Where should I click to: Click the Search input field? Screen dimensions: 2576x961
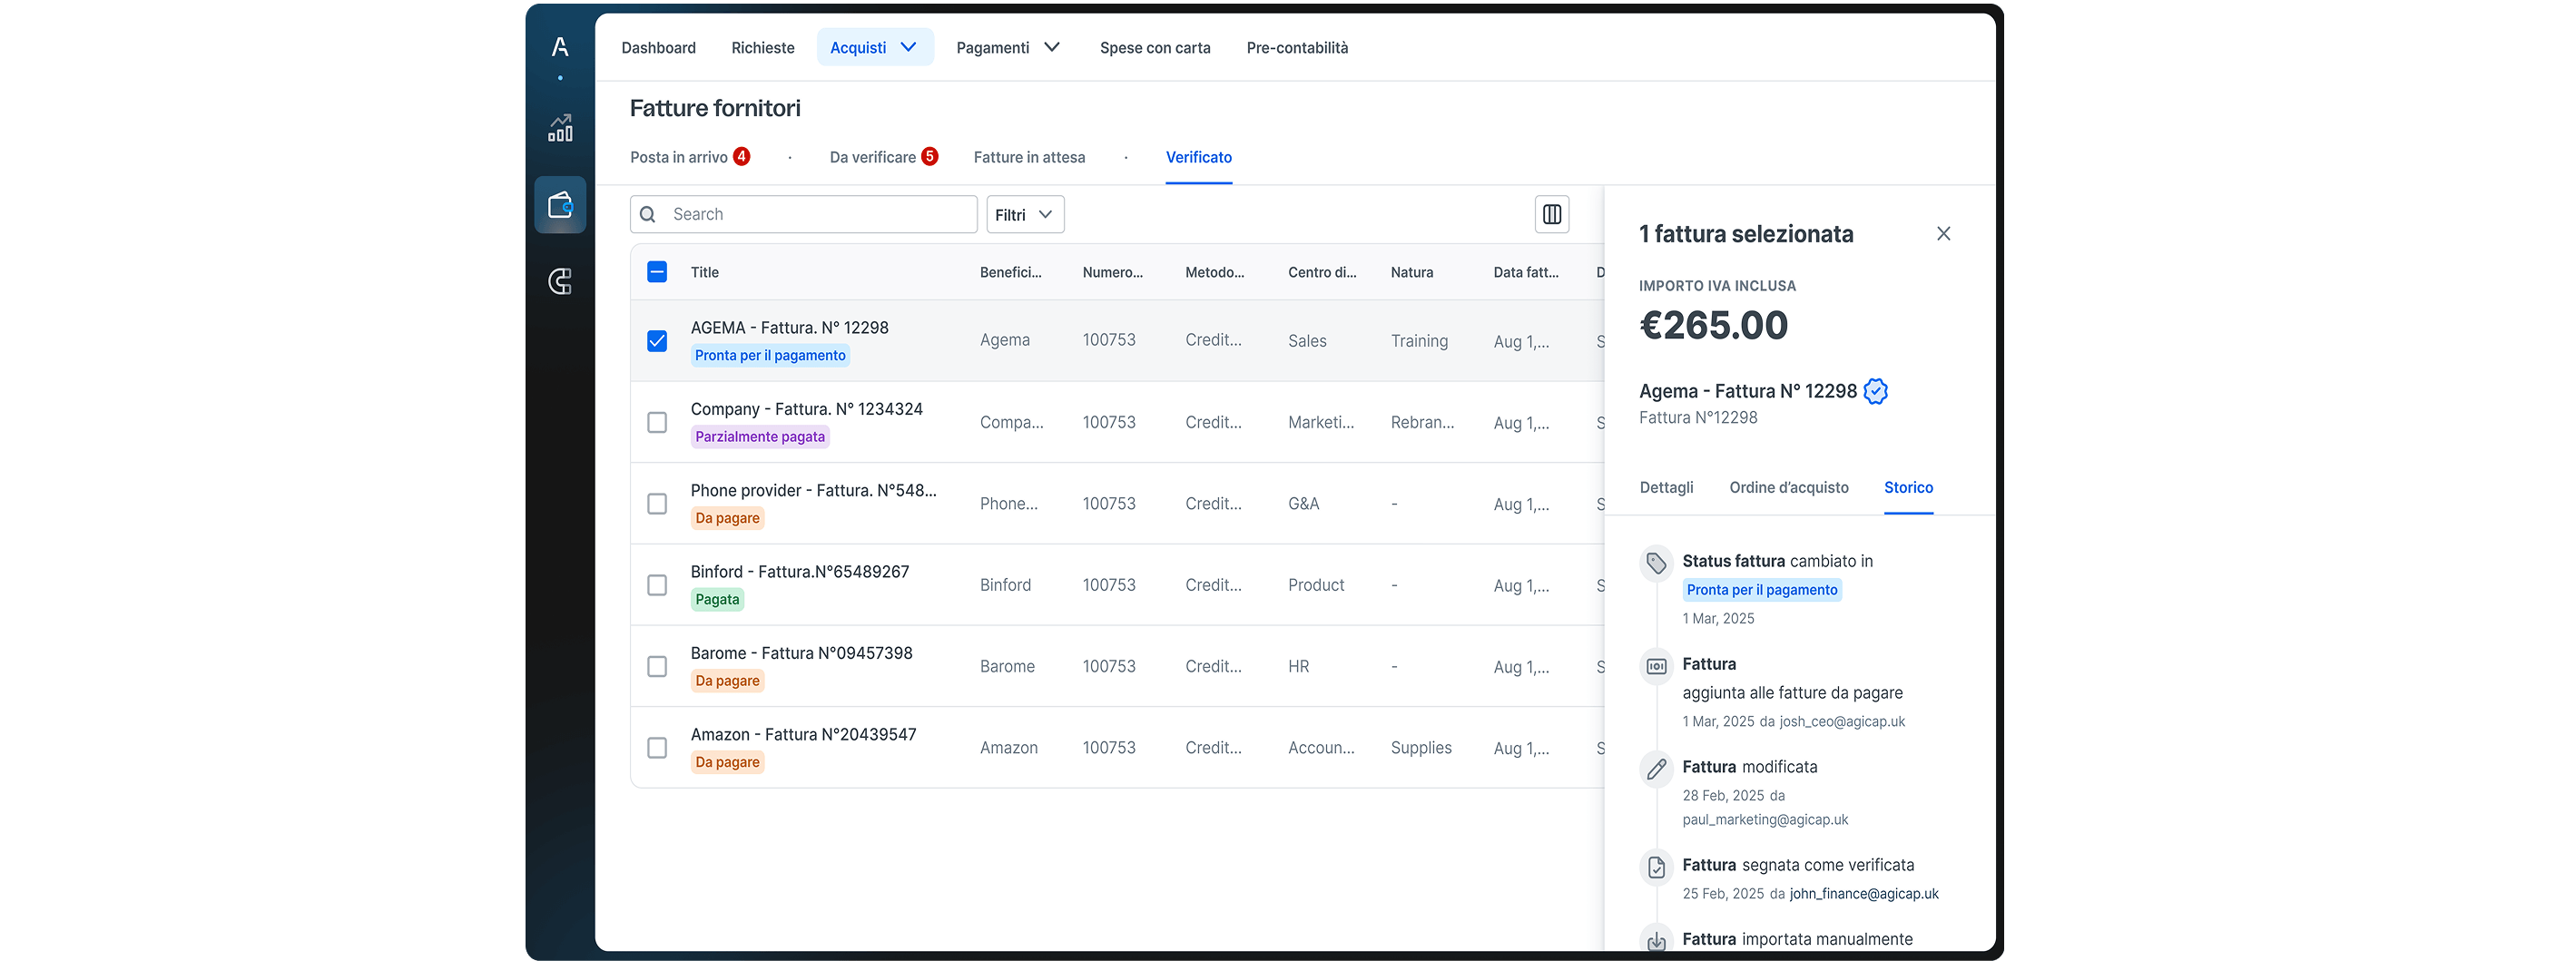[804, 214]
